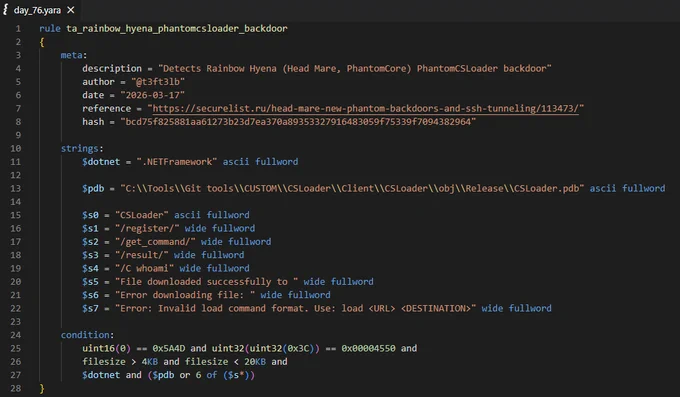Viewport: 680px width, 397px height.
Task: Click the ".NETFramework" string
Action: pyautogui.click(x=177, y=162)
